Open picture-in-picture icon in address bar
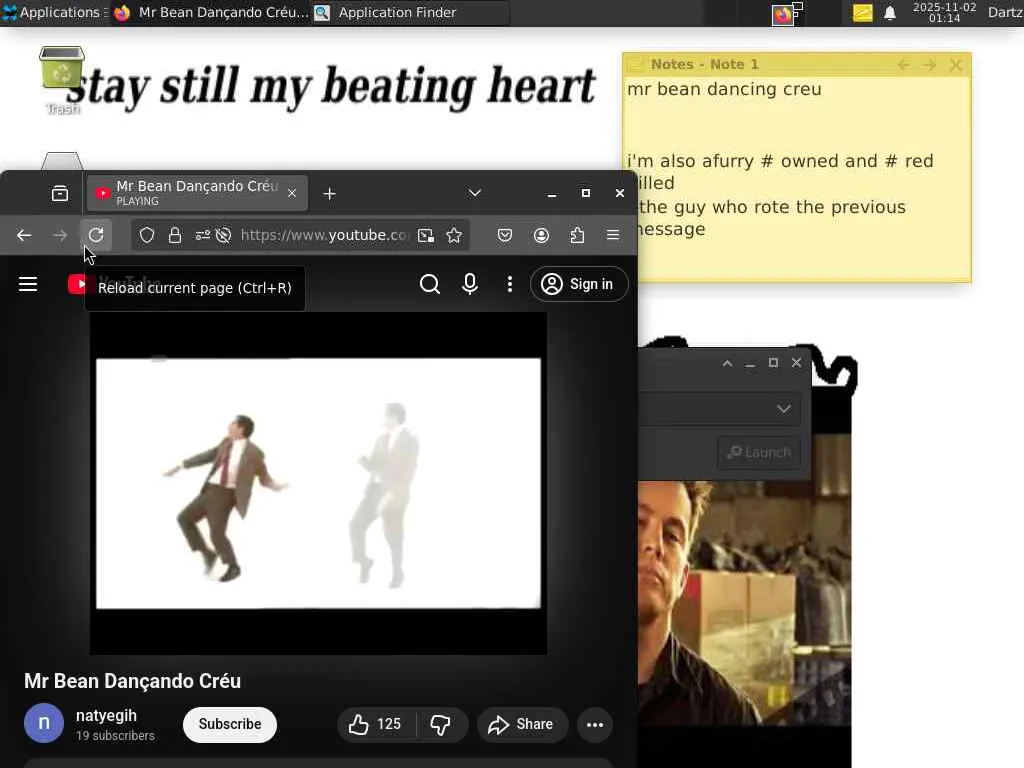 [426, 236]
